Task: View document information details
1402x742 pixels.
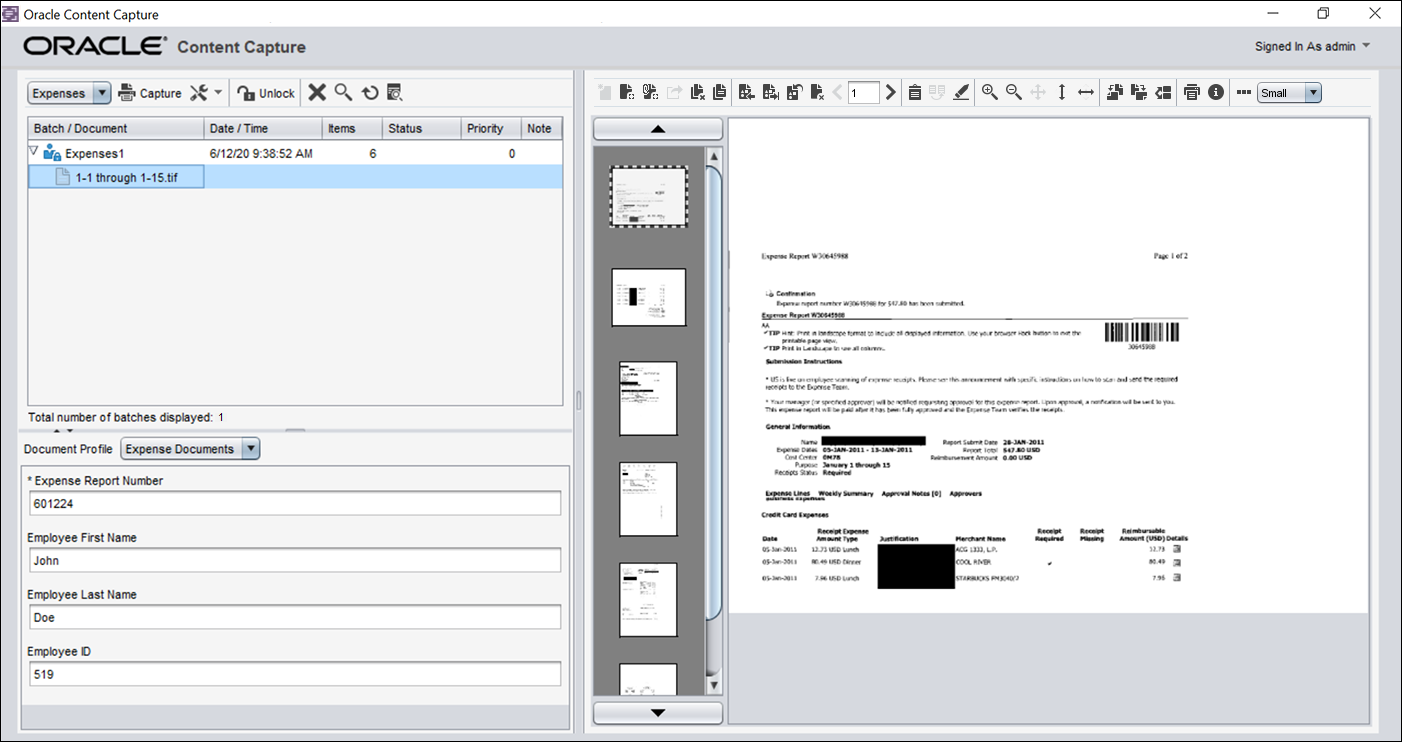Action: [x=1216, y=92]
